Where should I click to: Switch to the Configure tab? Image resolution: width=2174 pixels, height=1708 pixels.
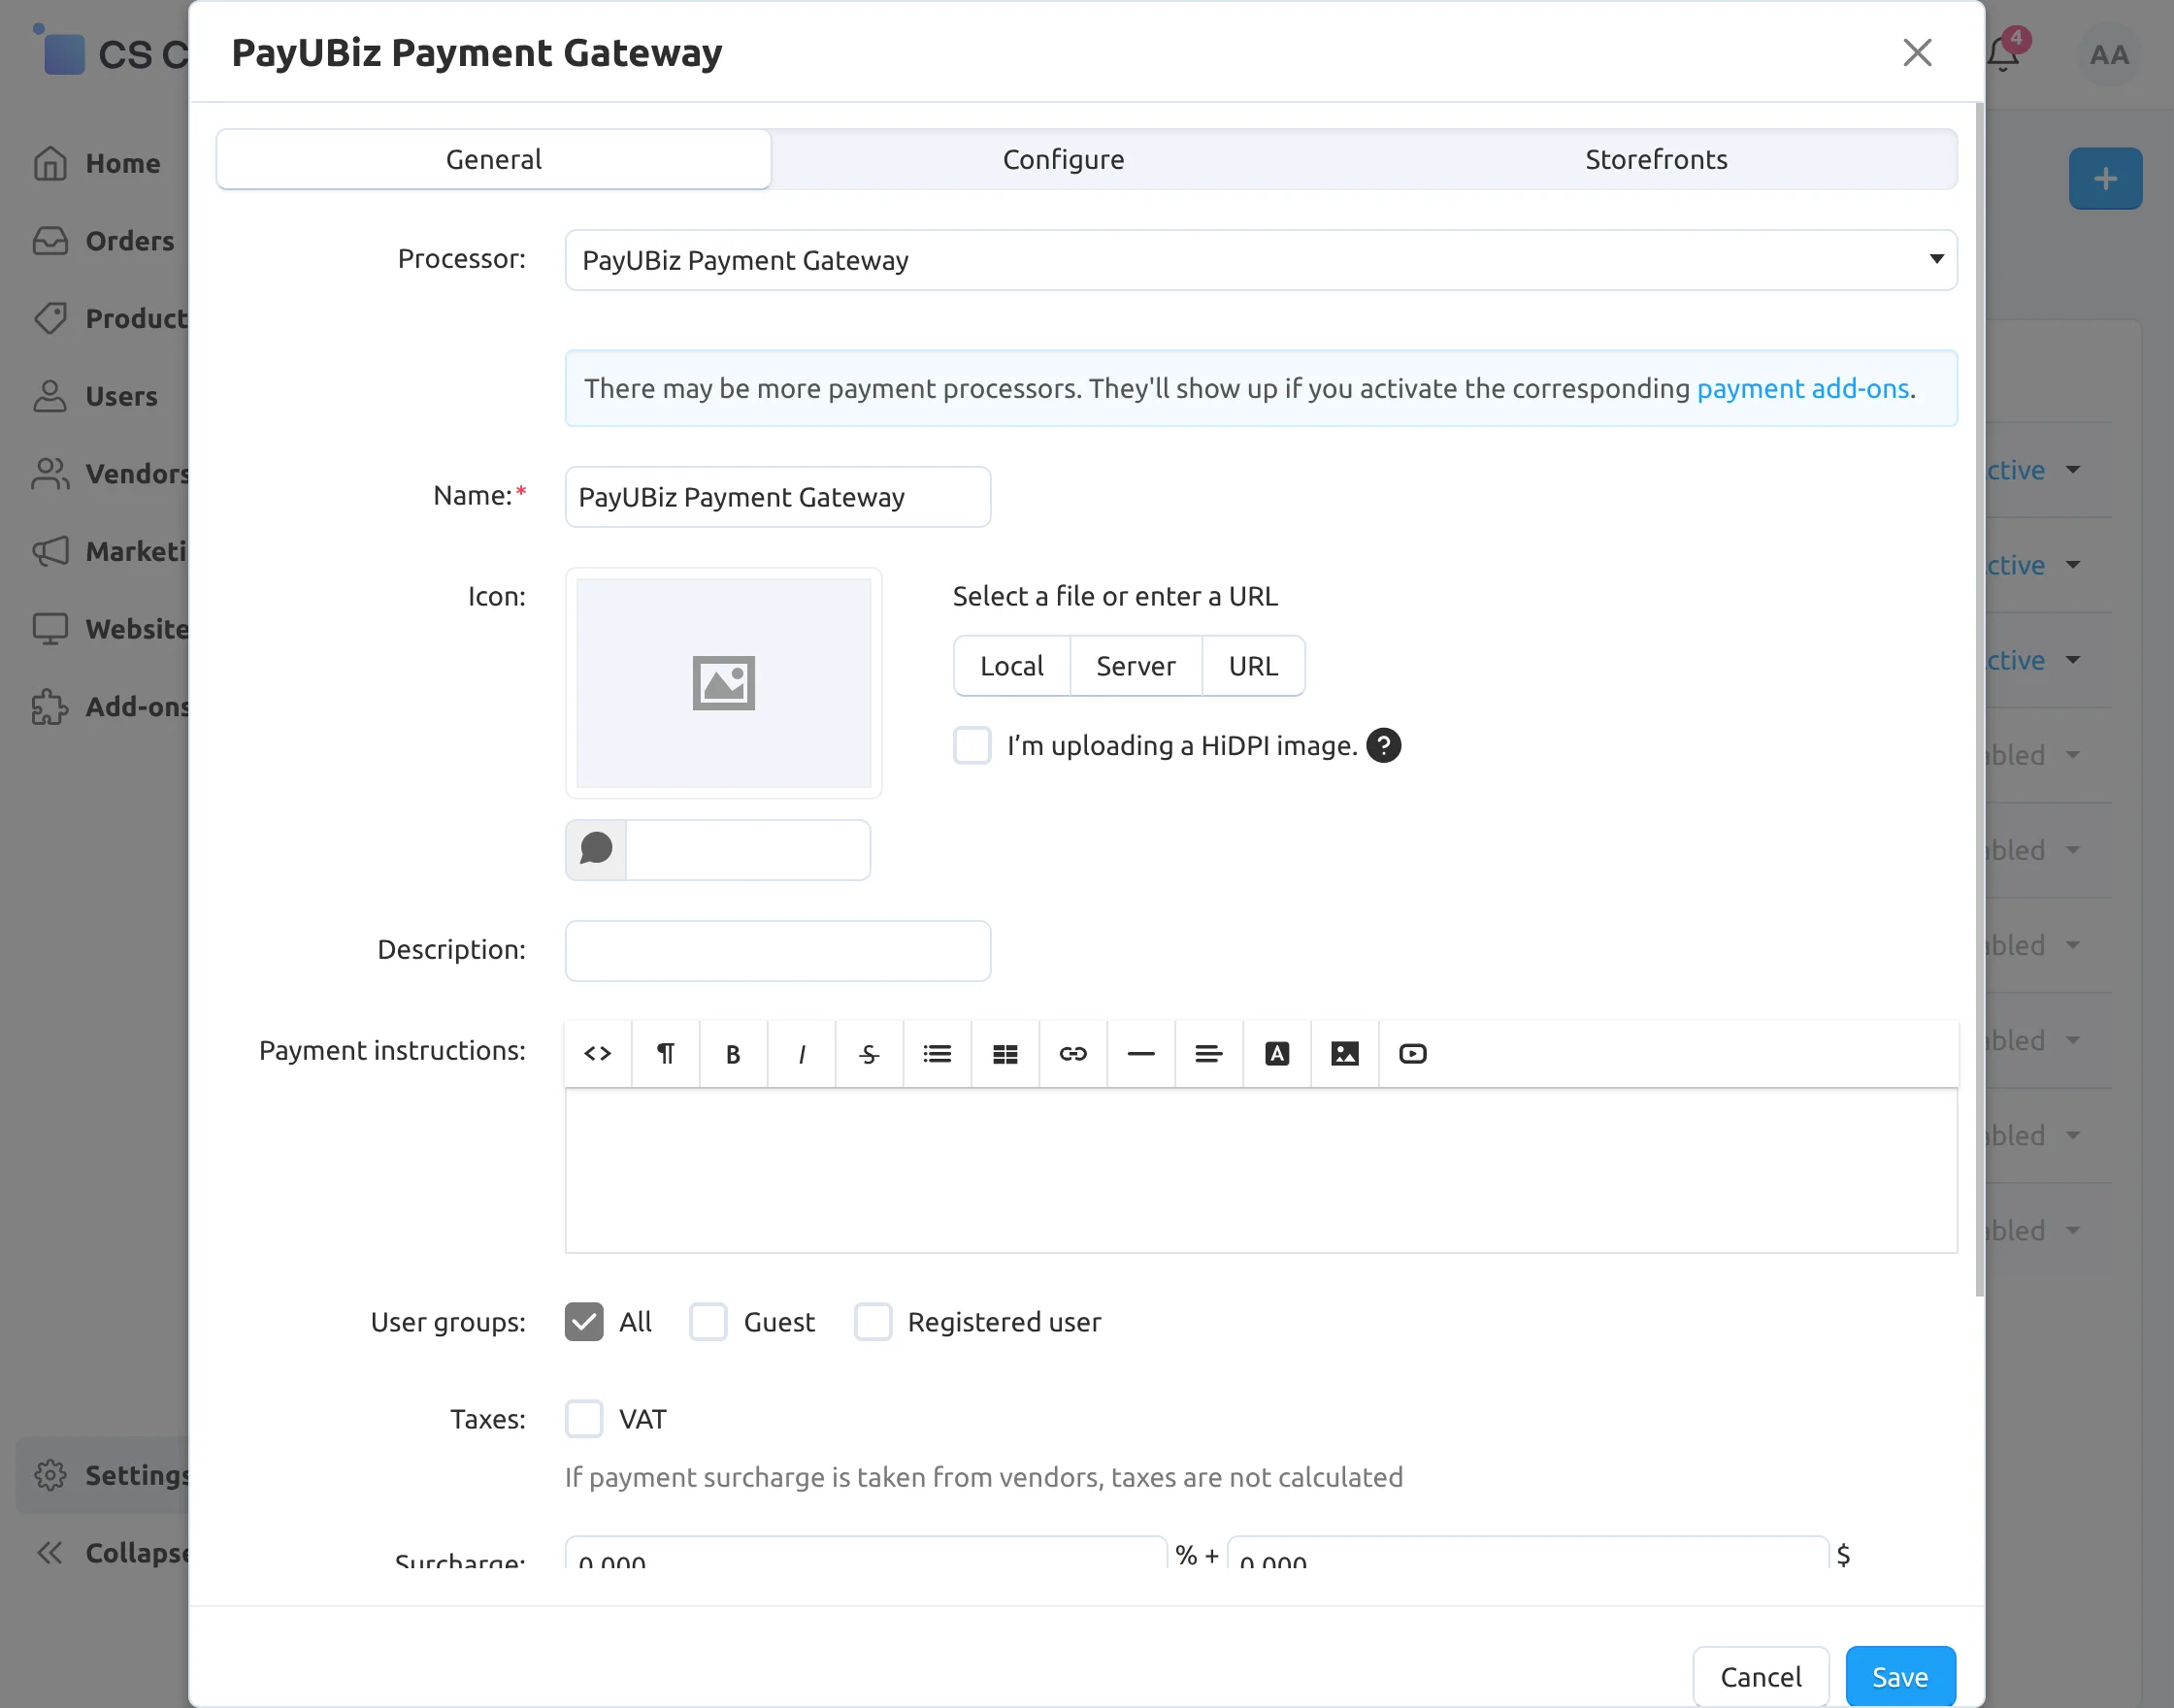pos(1063,159)
